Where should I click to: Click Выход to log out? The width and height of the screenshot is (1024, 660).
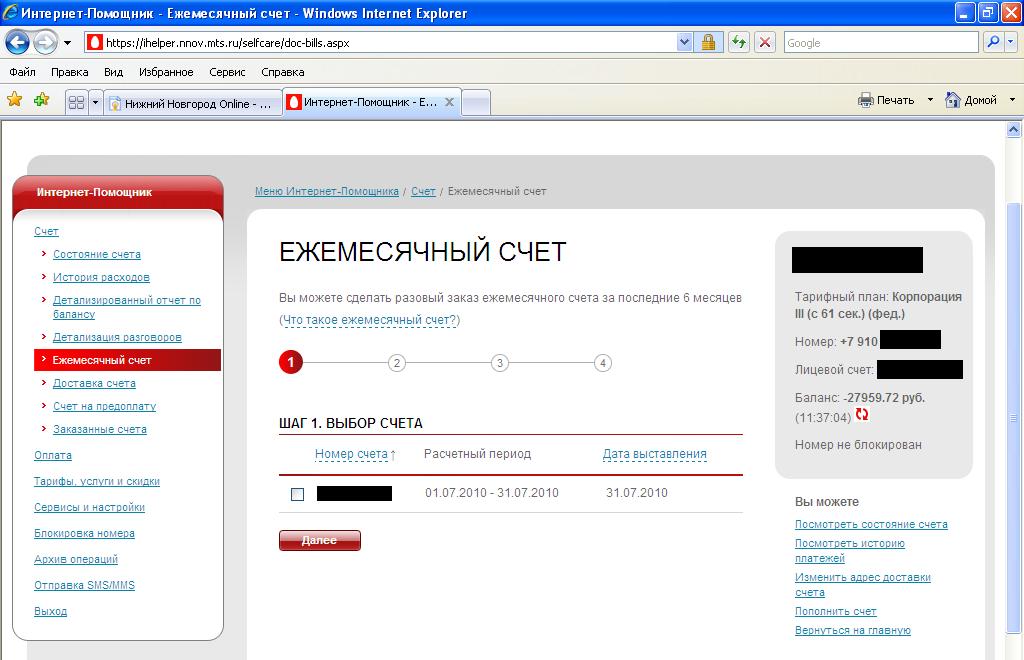(50, 612)
